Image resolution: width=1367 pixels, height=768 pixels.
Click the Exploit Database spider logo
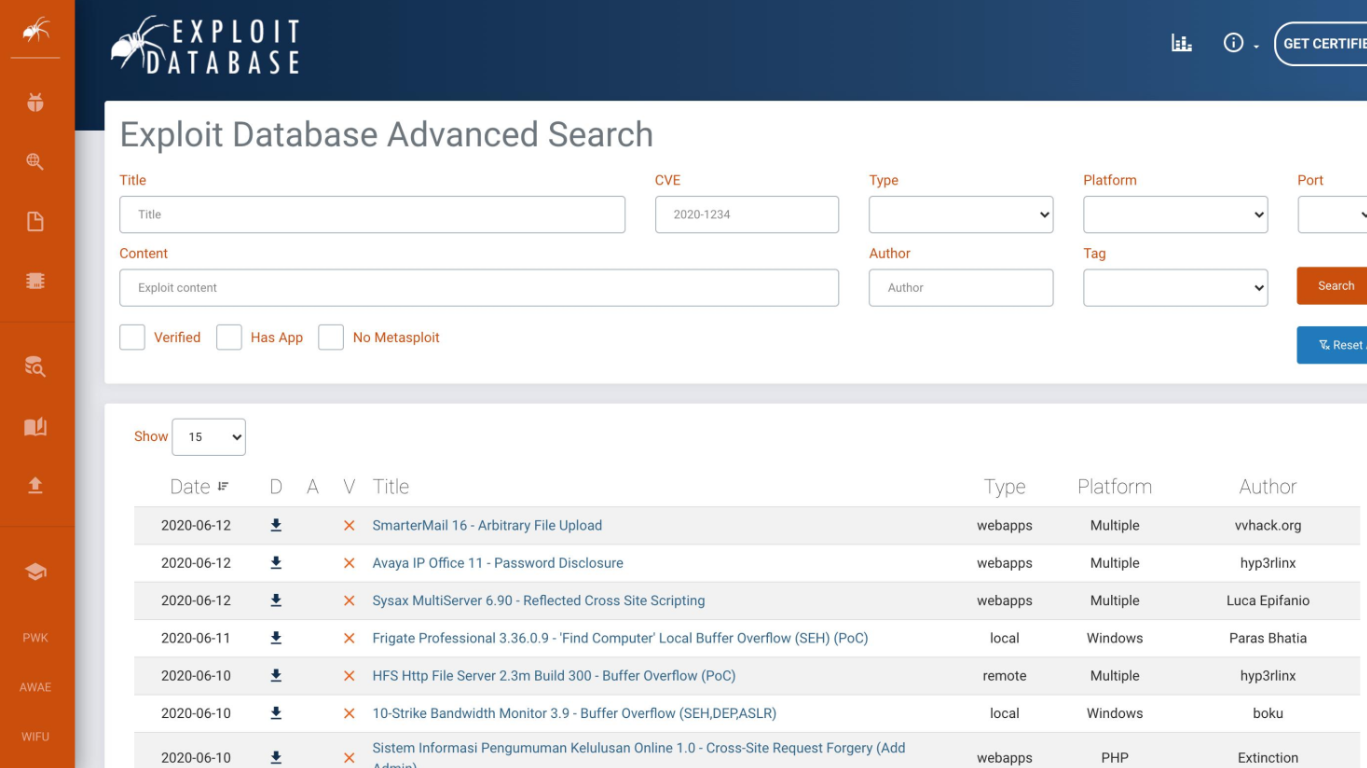click(x=205, y=46)
